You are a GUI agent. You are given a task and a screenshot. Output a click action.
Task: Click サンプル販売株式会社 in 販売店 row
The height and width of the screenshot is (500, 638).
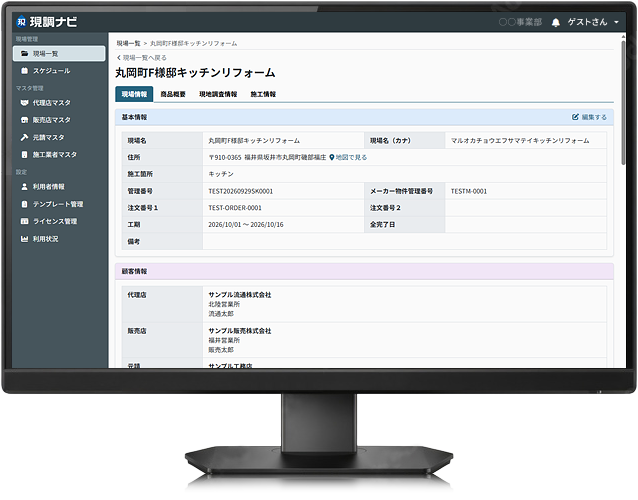(x=240, y=331)
